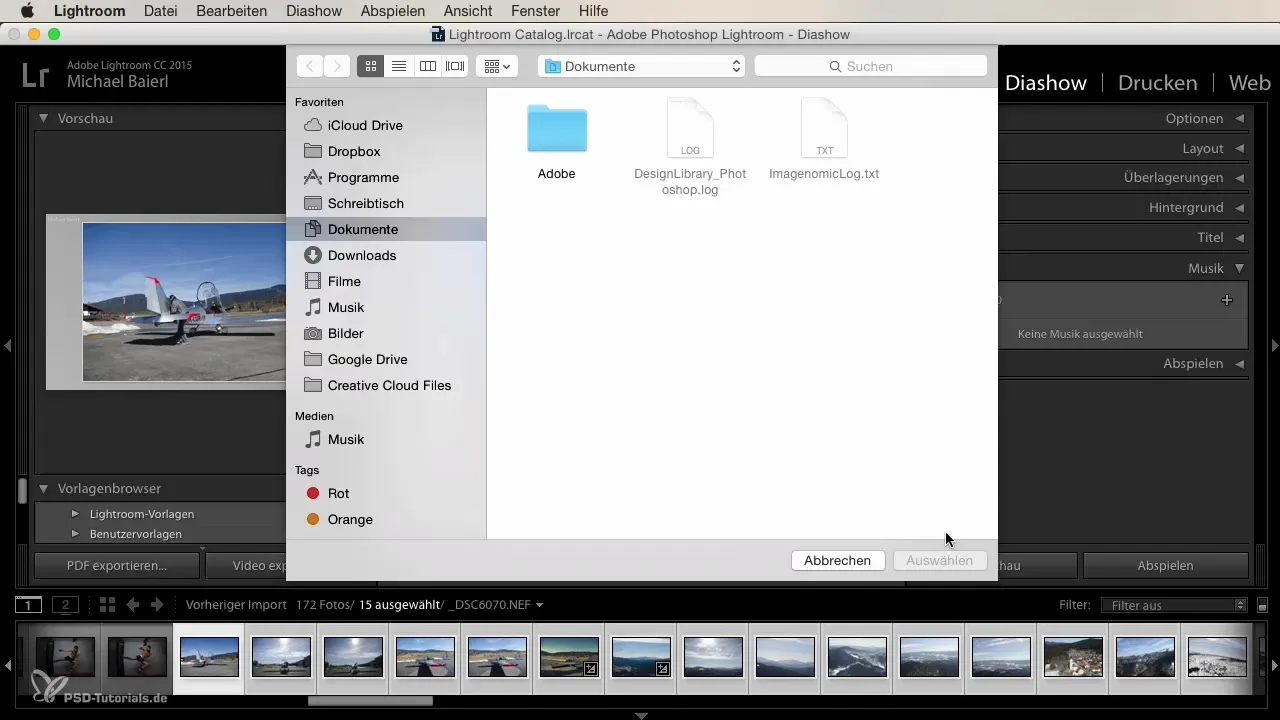Select the airplane filmstrip thumbnail highlighted
Screen dimensions: 1280x720
[x=209, y=657]
